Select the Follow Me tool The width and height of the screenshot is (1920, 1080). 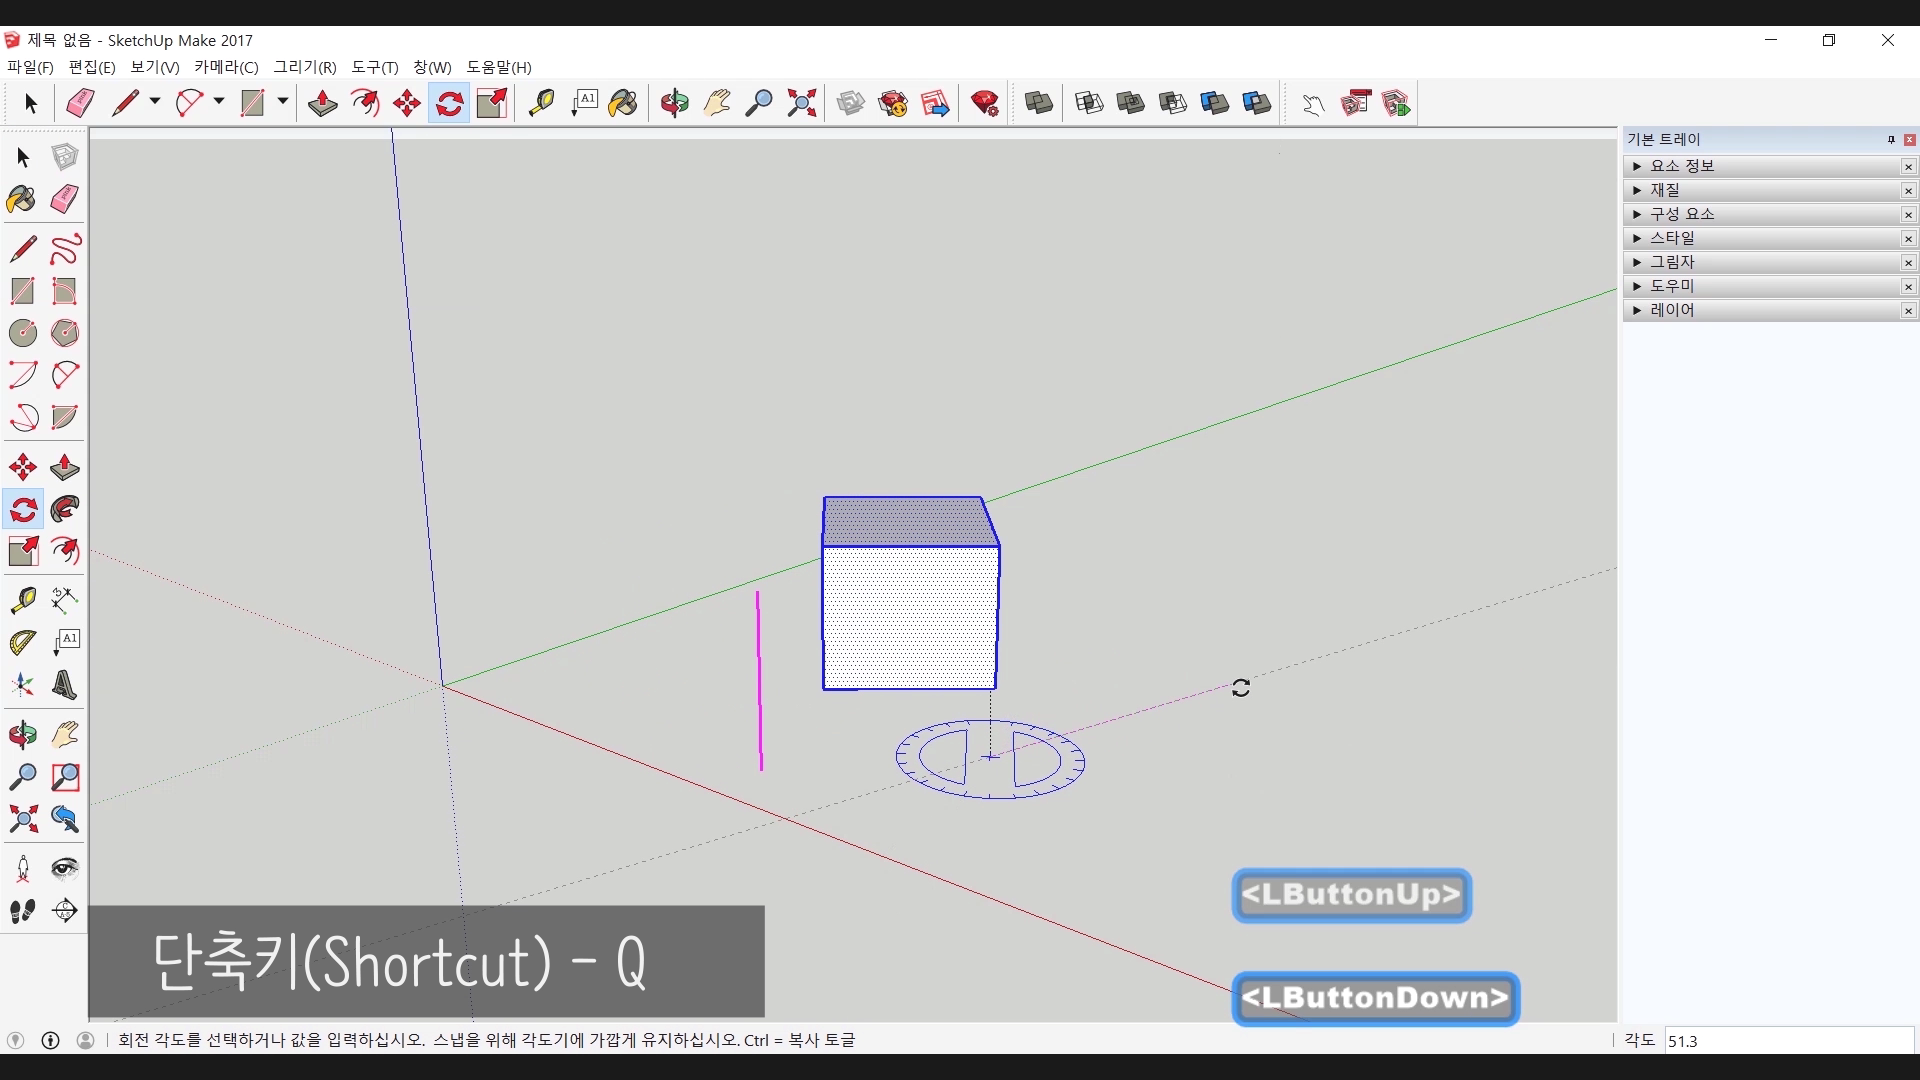click(65, 510)
